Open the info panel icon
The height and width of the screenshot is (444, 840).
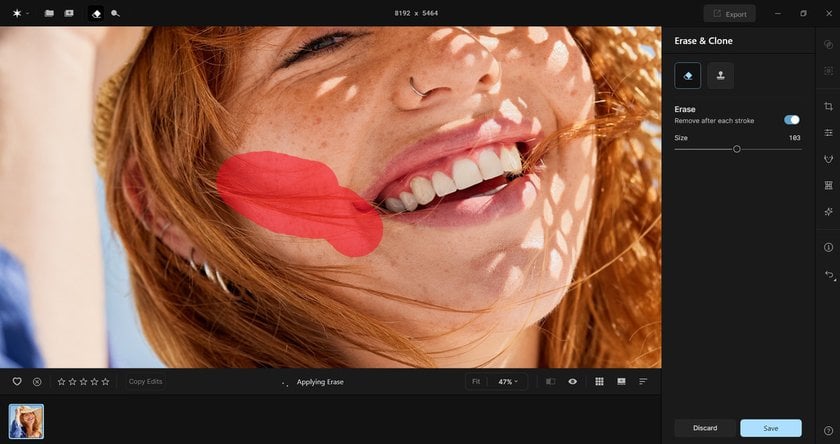pos(828,247)
